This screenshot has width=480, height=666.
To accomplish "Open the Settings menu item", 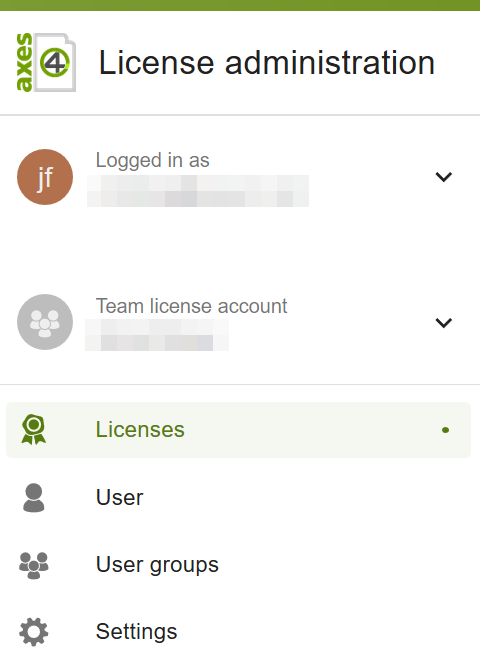I will [238, 632].
